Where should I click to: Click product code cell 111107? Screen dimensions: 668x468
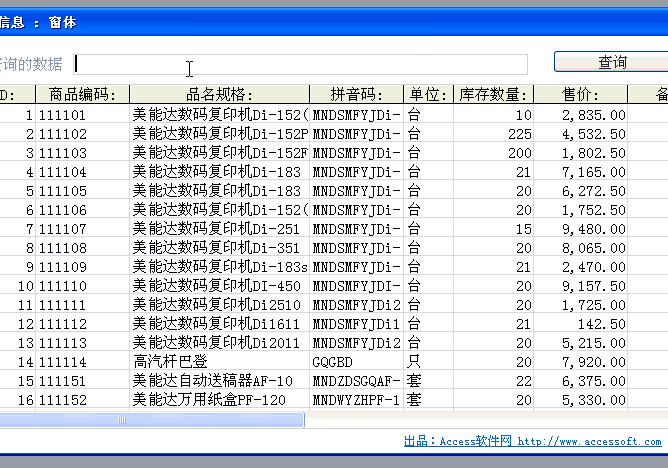click(83, 229)
